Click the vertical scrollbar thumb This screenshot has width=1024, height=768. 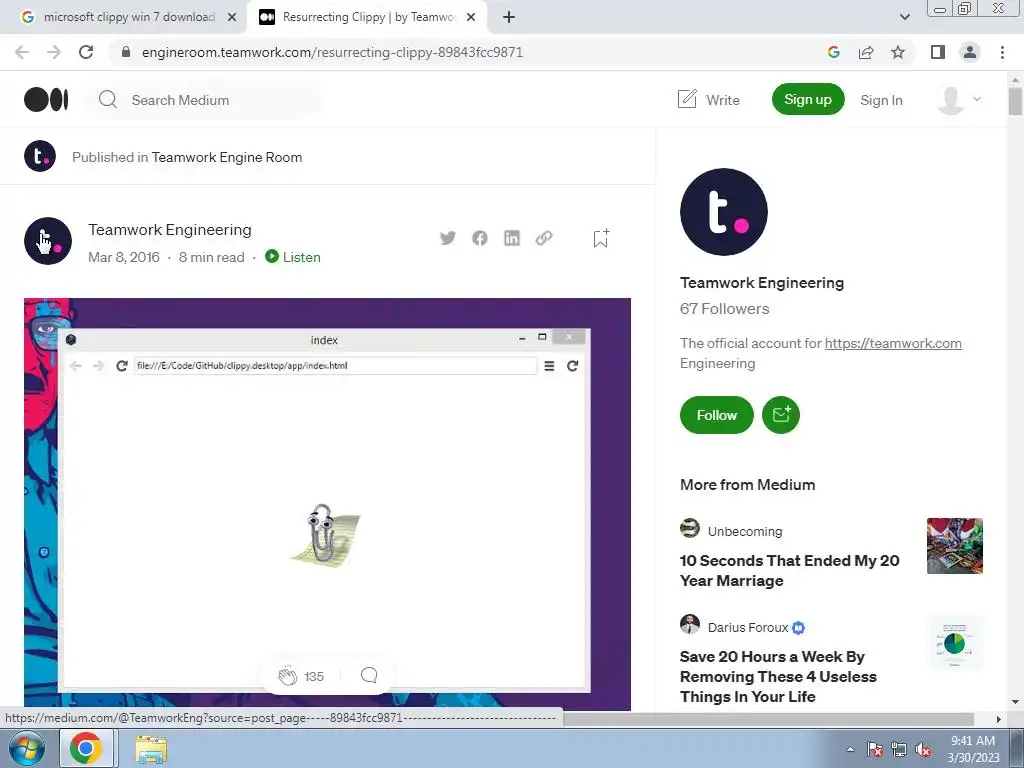(x=1015, y=101)
